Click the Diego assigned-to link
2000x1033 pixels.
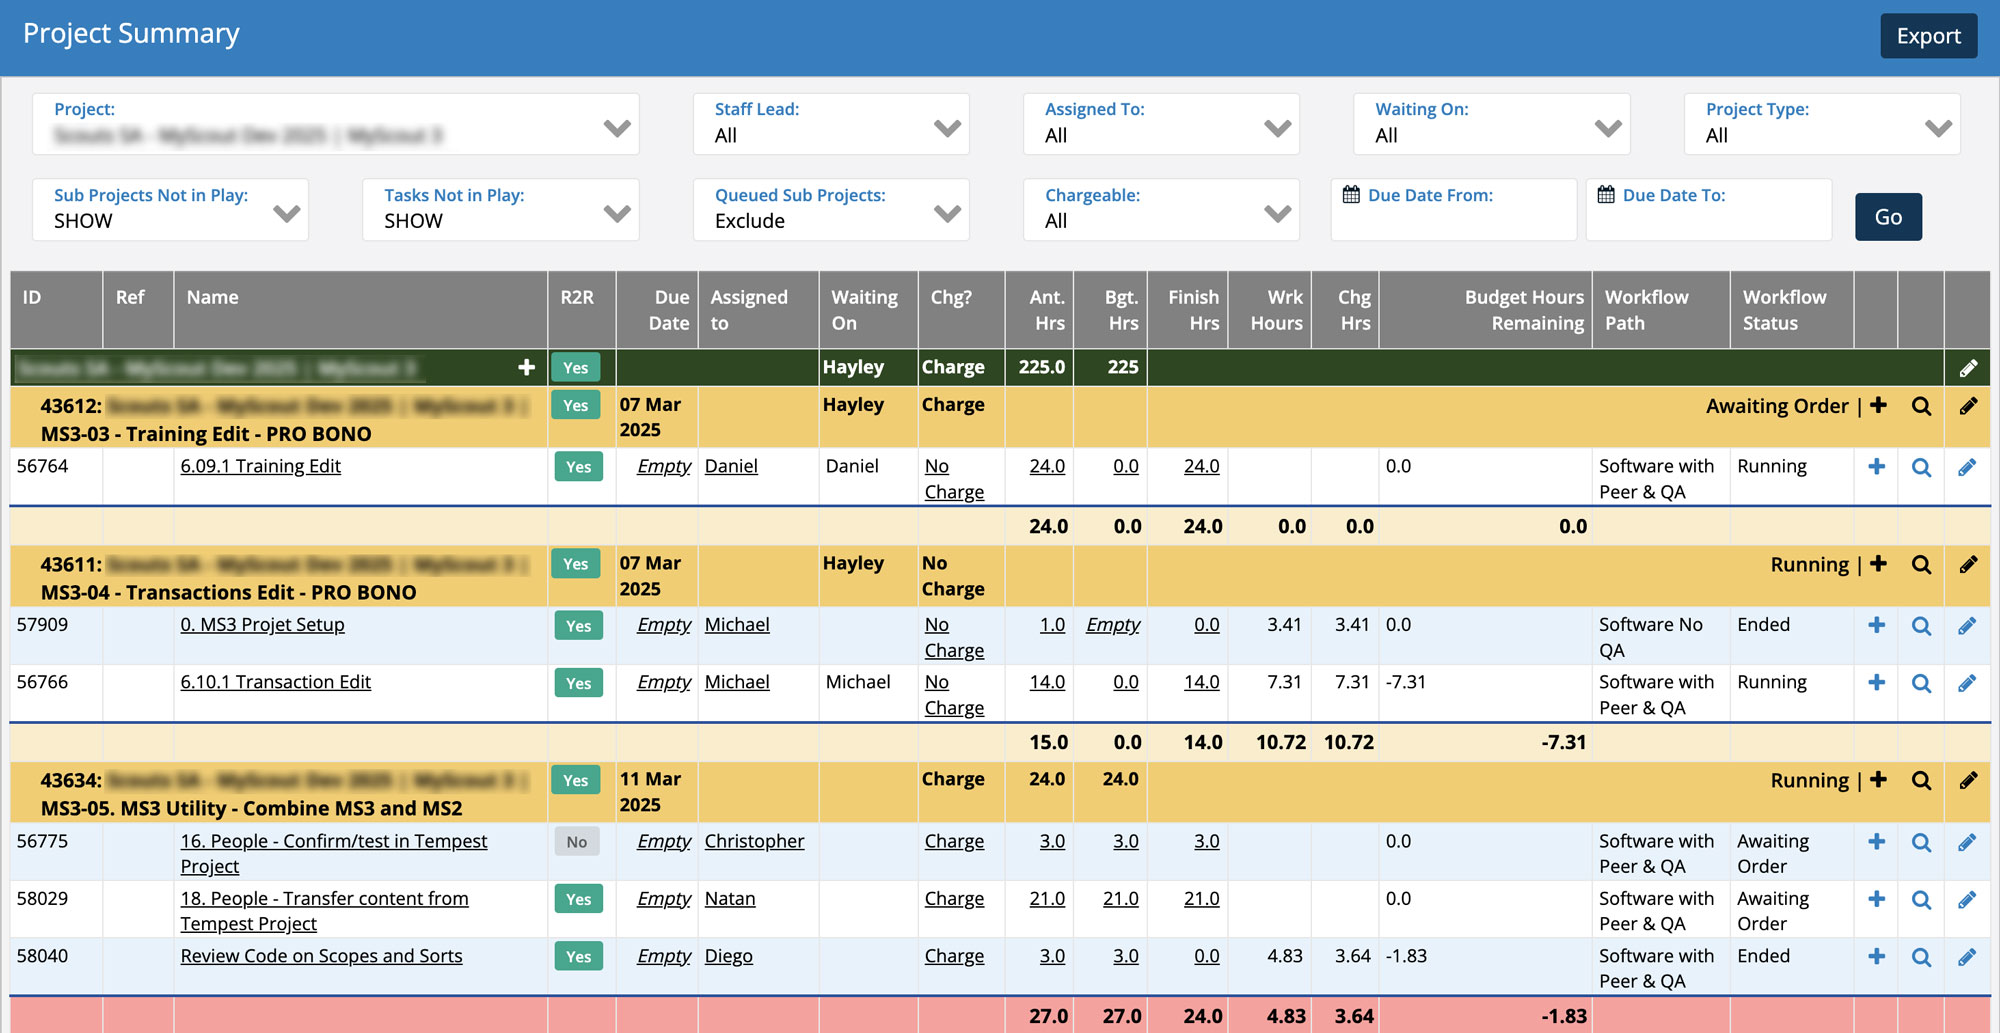click(728, 956)
